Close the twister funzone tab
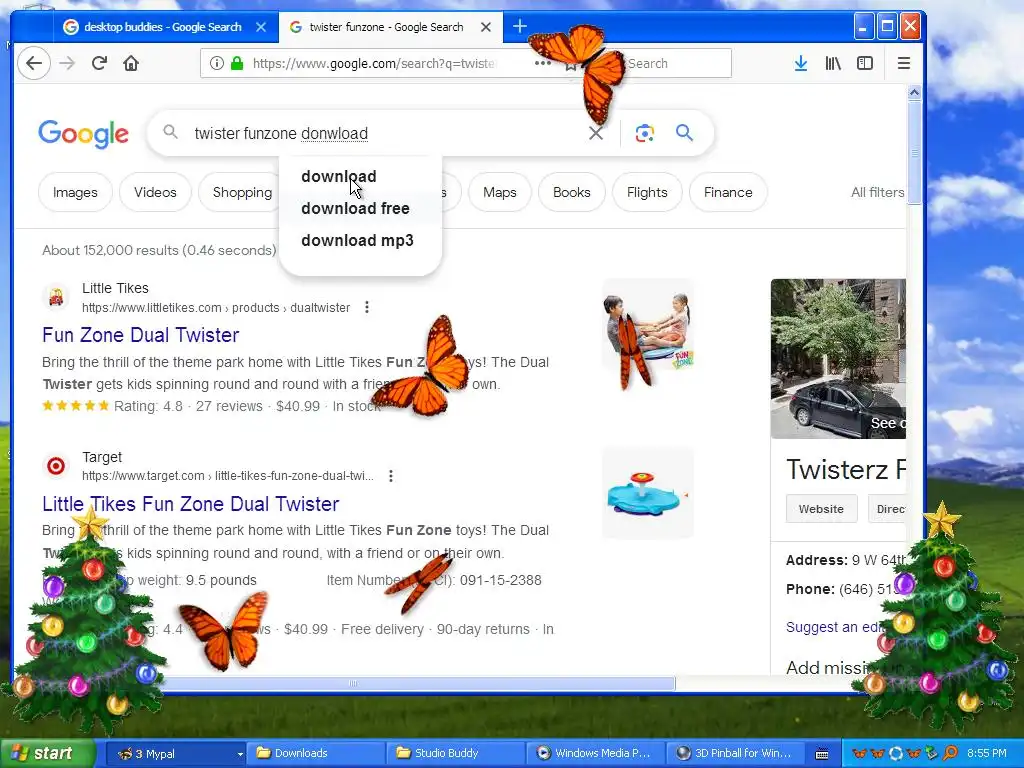Screen dimensions: 1024x768 click(x=486, y=27)
